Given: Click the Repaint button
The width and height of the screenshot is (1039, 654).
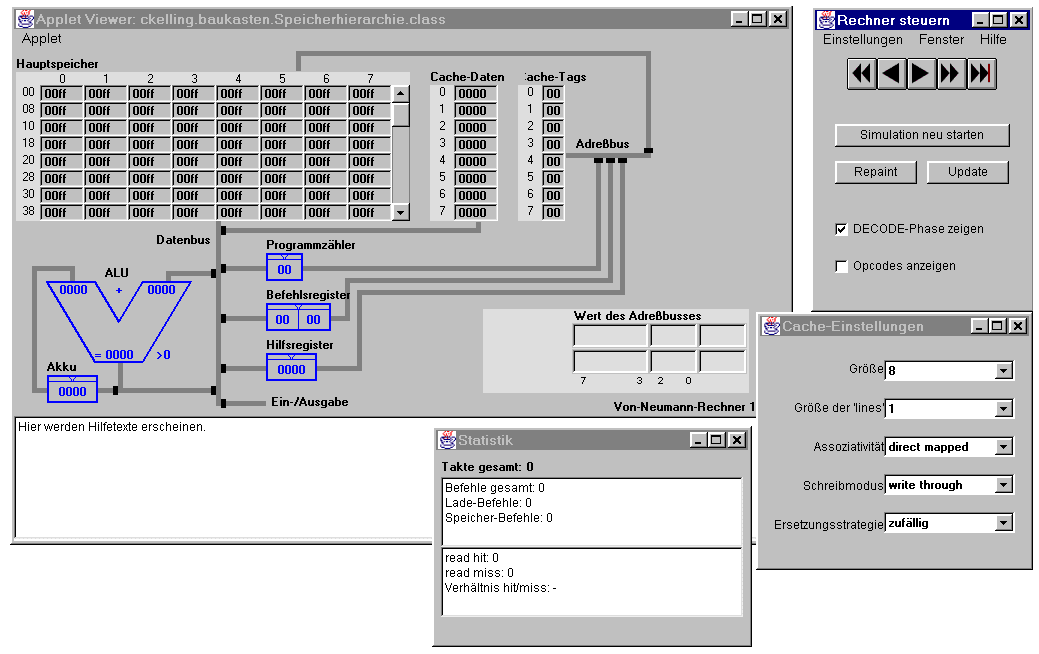Looking at the screenshot, I should [875, 172].
